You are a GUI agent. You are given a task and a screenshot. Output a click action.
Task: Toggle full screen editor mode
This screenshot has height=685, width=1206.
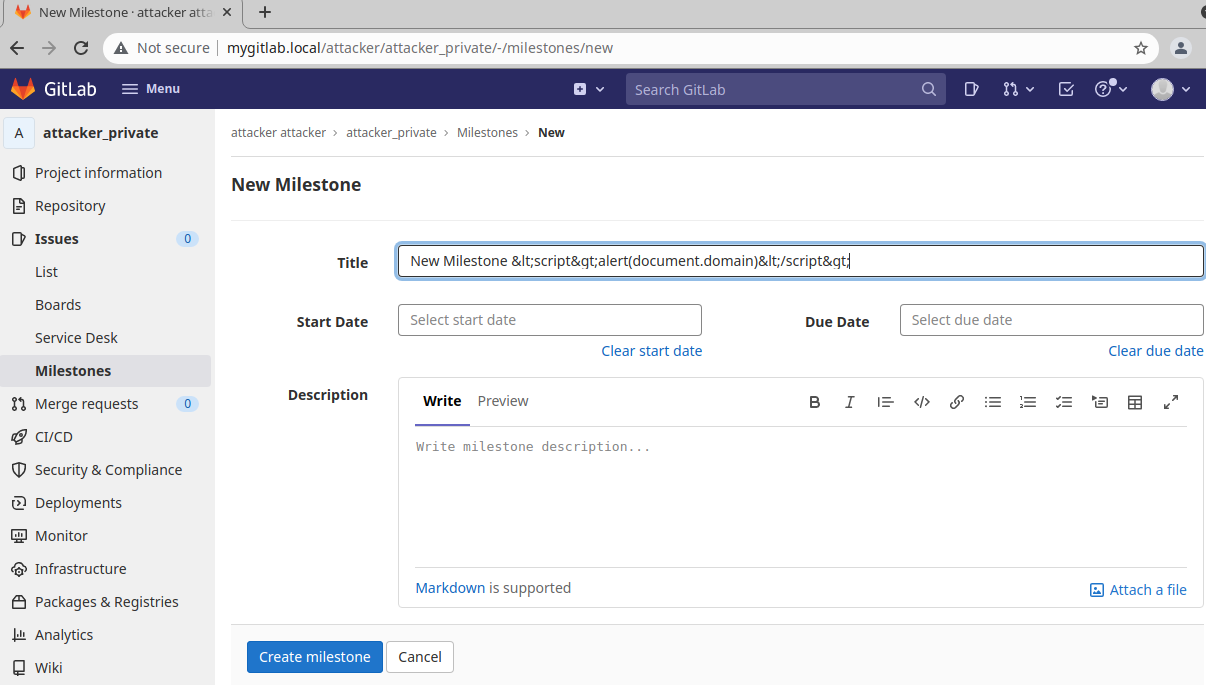(x=1171, y=402)
